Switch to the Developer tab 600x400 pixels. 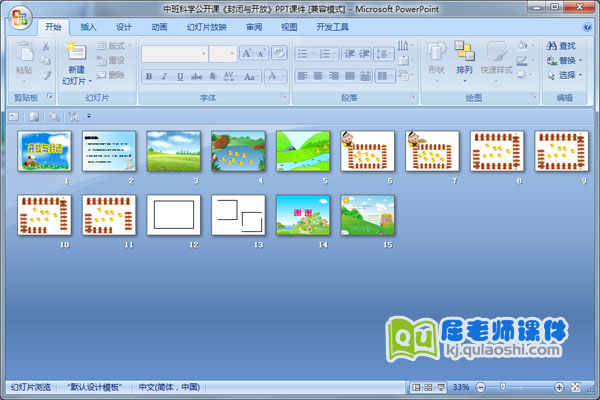tap(332, 27)
